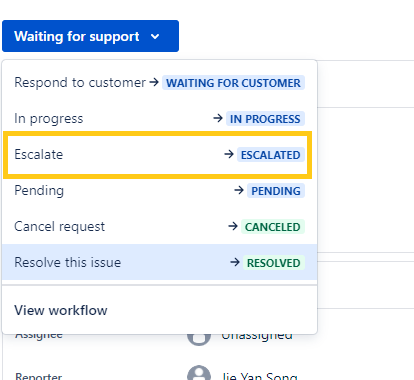This screenshot has width=414, height=380.
Task: Select Respond to customer transition
Action: pyautogui.click(x=160, y=82)
